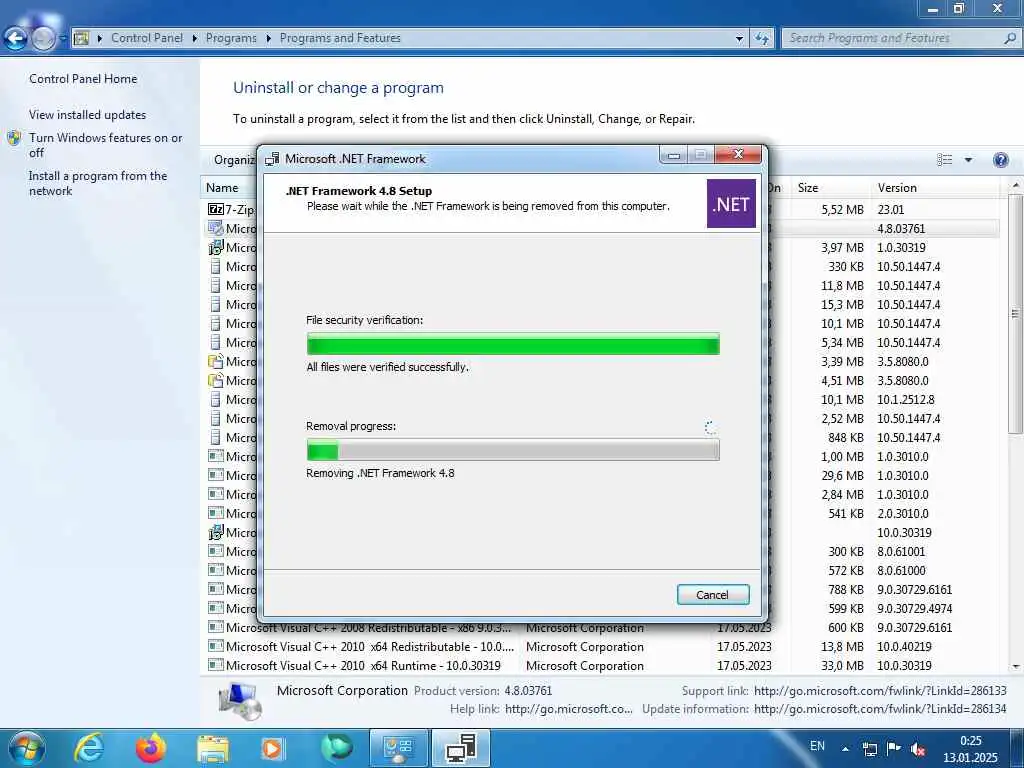Image resolution: width=1024 pixels, height=768 pixels.
Task: Show hidden tray icons arrow
Action: 846,749
